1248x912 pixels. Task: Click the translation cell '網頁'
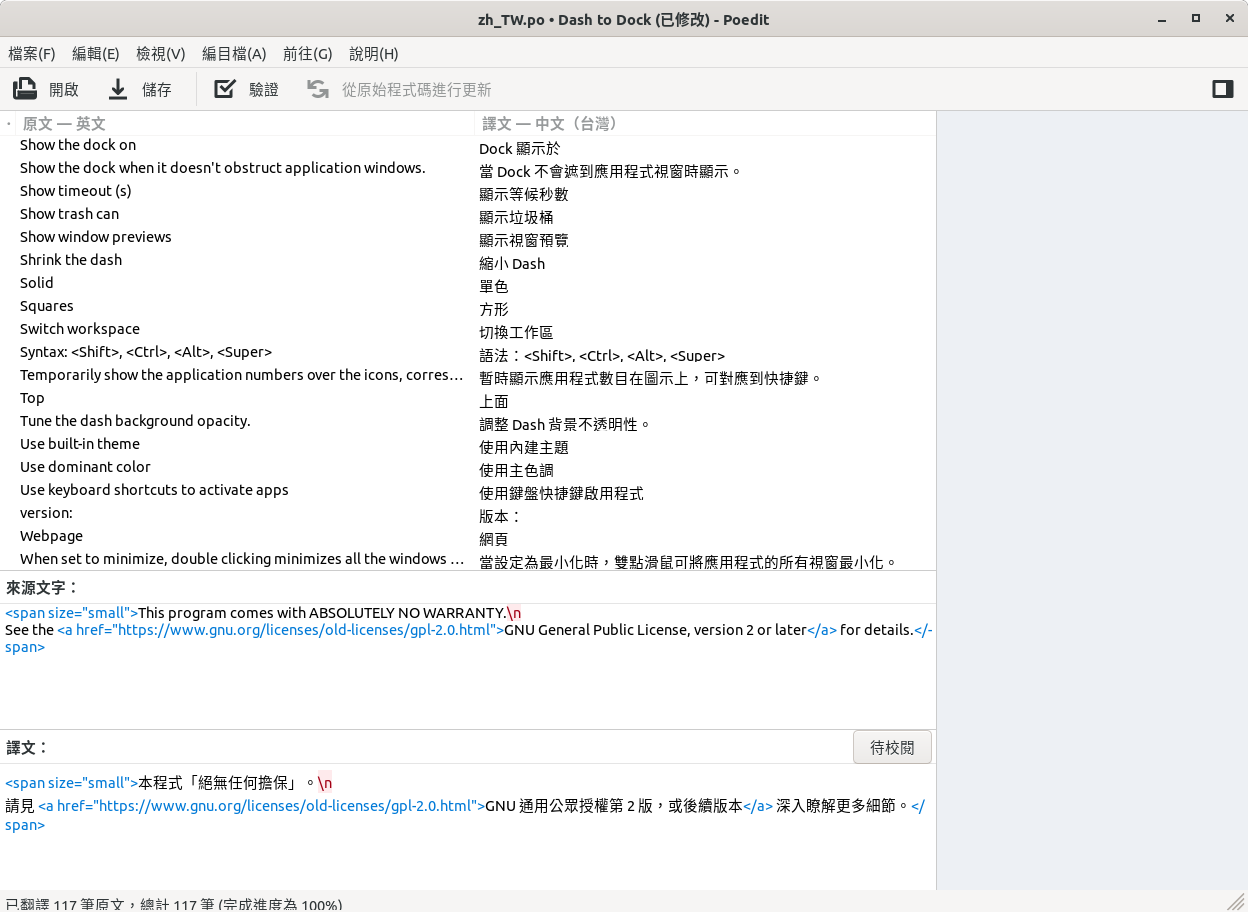pos(494,539)
